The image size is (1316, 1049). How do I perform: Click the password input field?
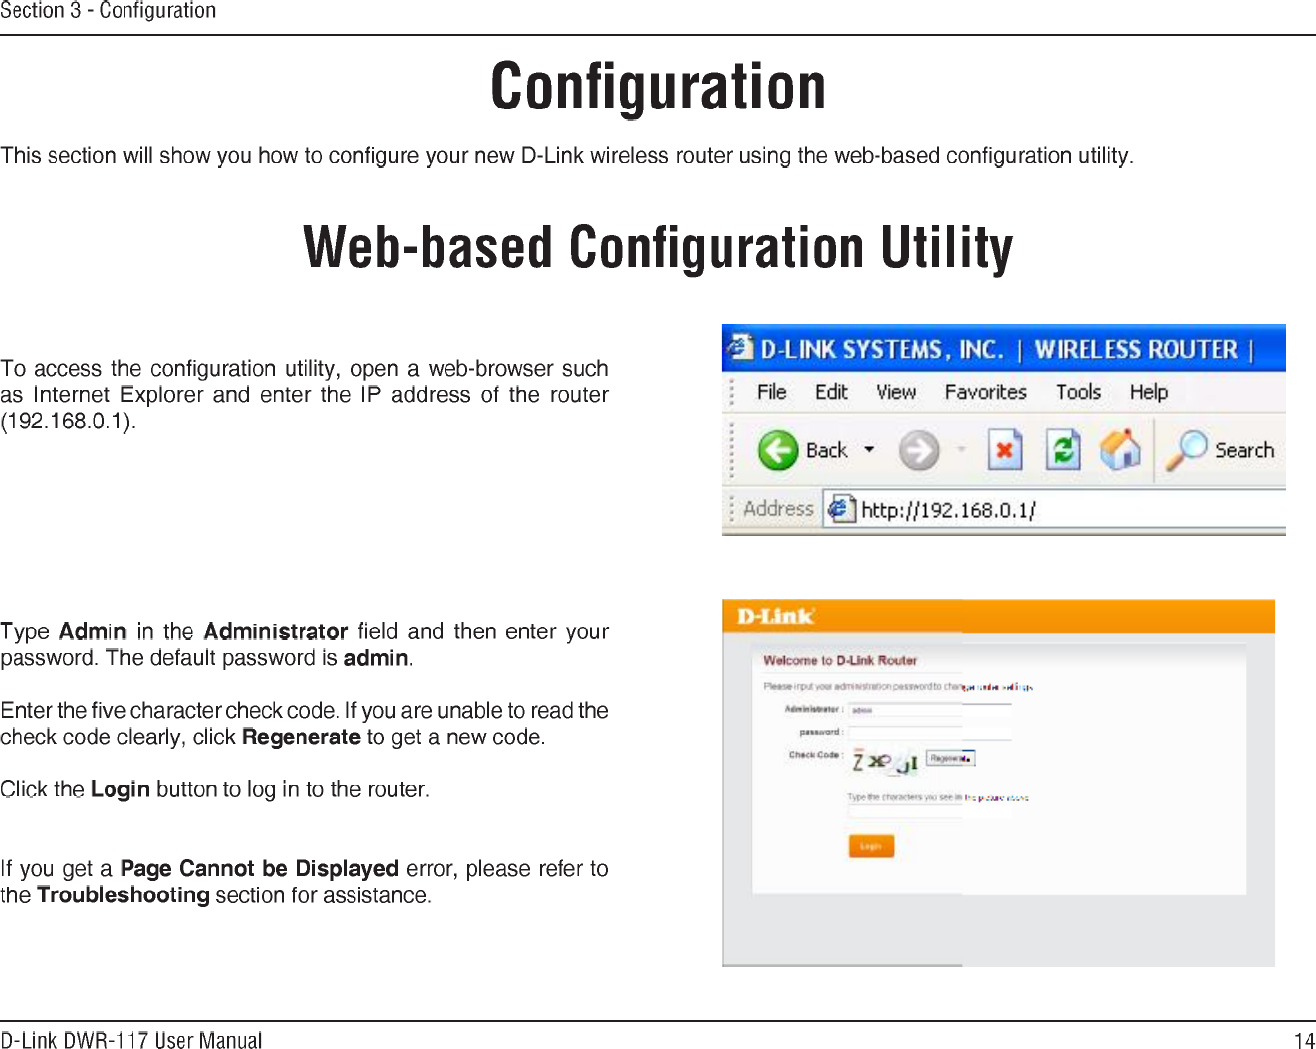(930, 733)
